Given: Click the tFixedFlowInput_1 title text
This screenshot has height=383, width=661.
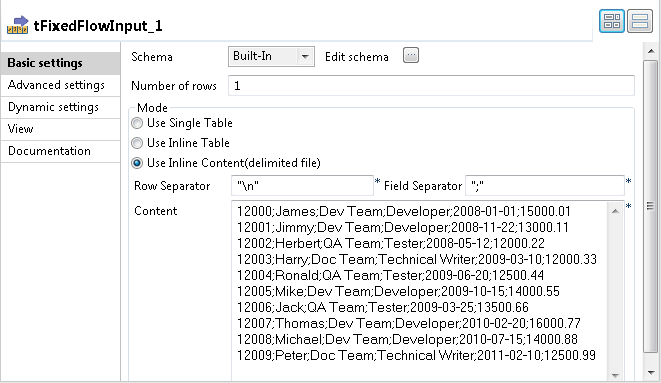Looking at the screenshot, I should (98, 26).
